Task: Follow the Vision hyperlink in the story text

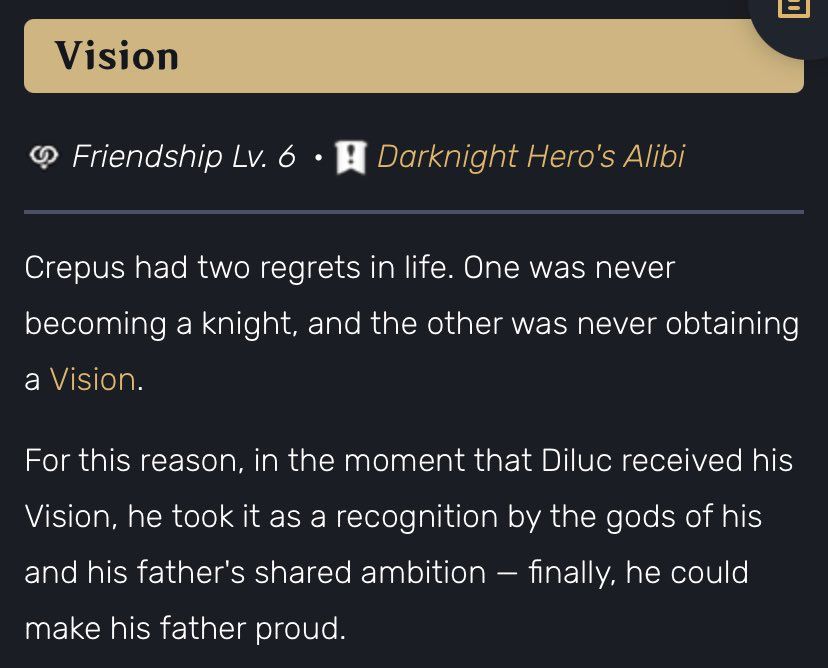Action: click(x=94, y=379)
